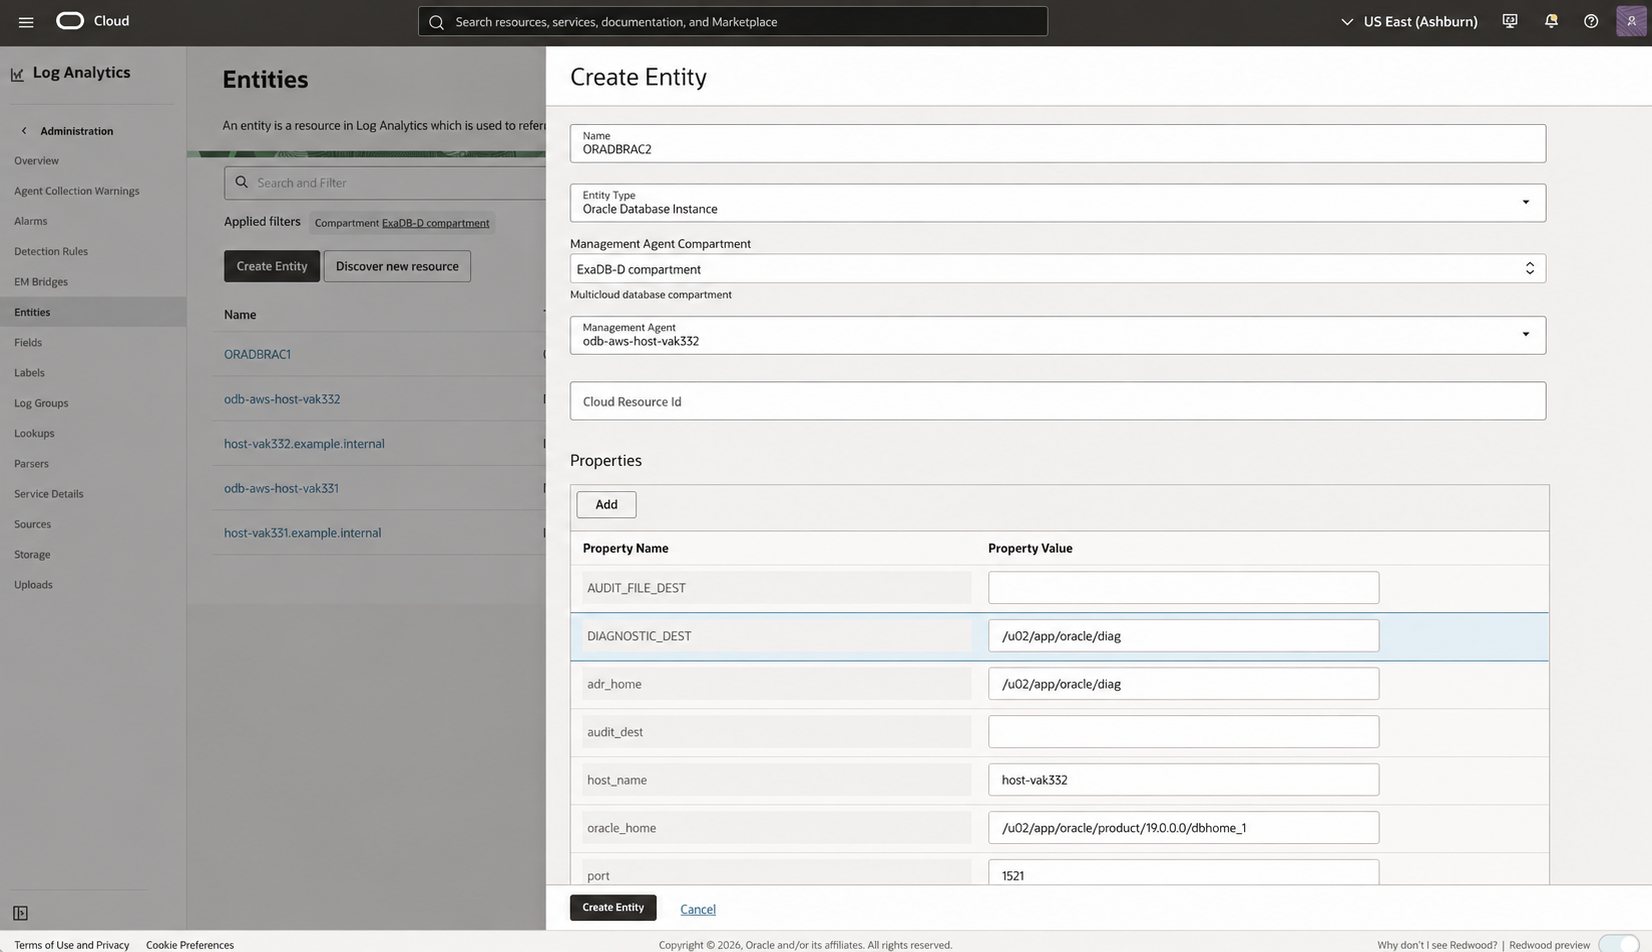Open Overview in the sidebar
Screen dimensions: 1652x952
36,161
